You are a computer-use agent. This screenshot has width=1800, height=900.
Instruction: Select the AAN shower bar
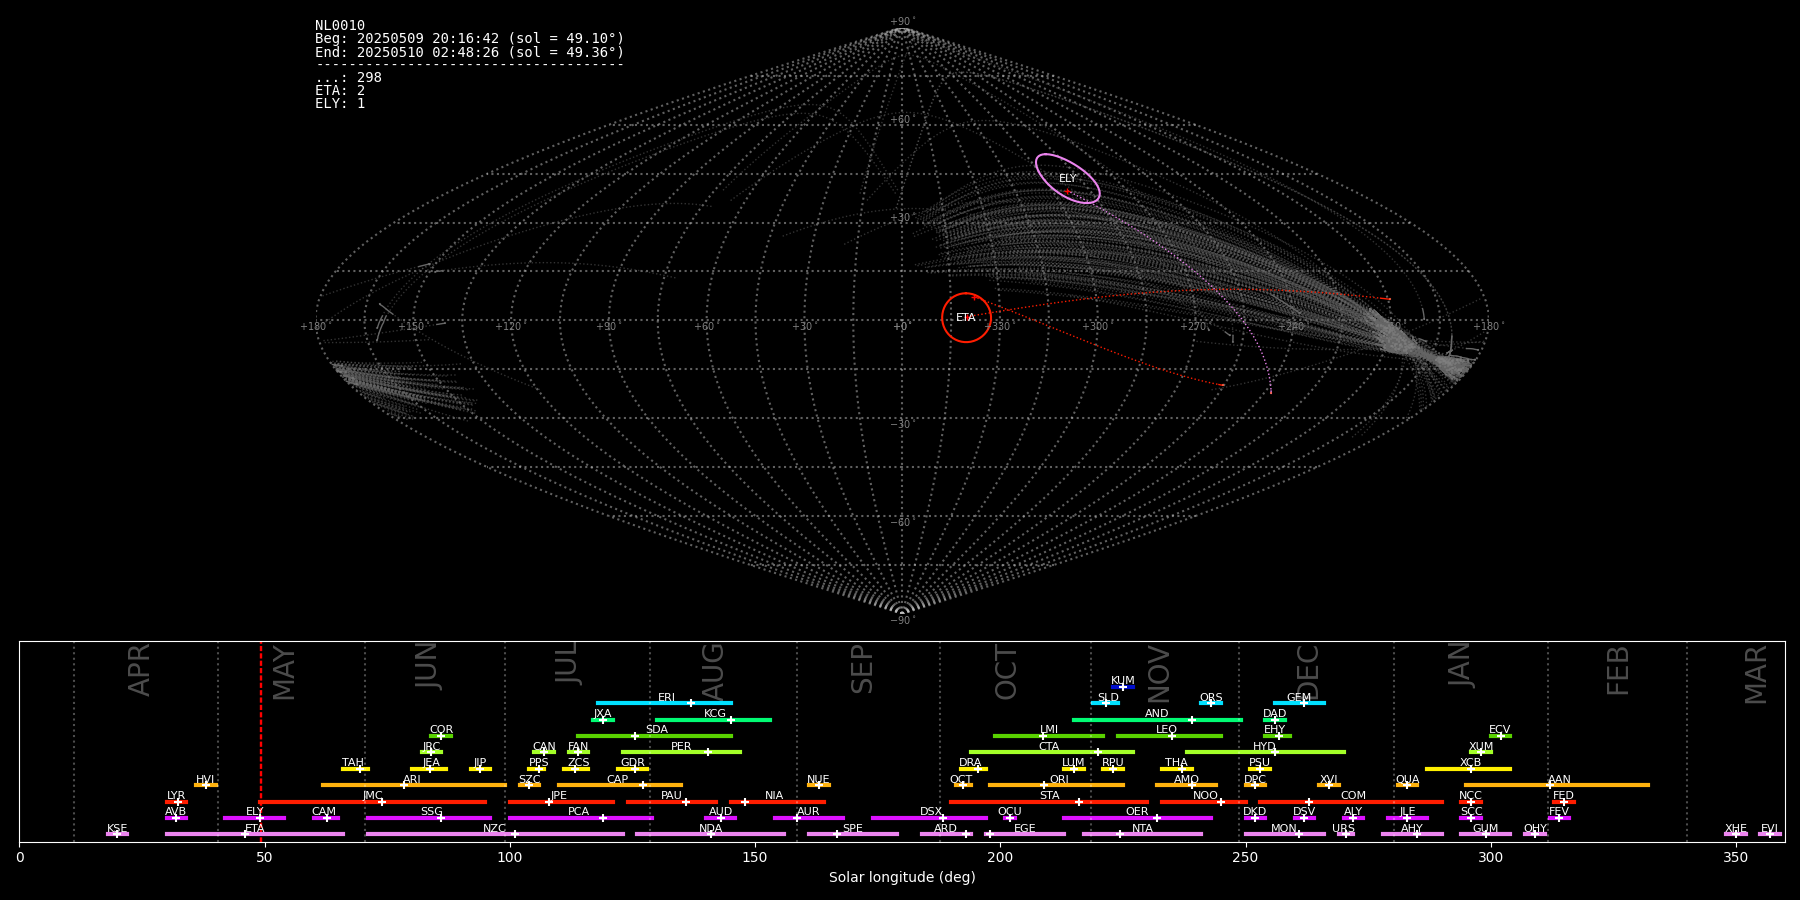1557,785
